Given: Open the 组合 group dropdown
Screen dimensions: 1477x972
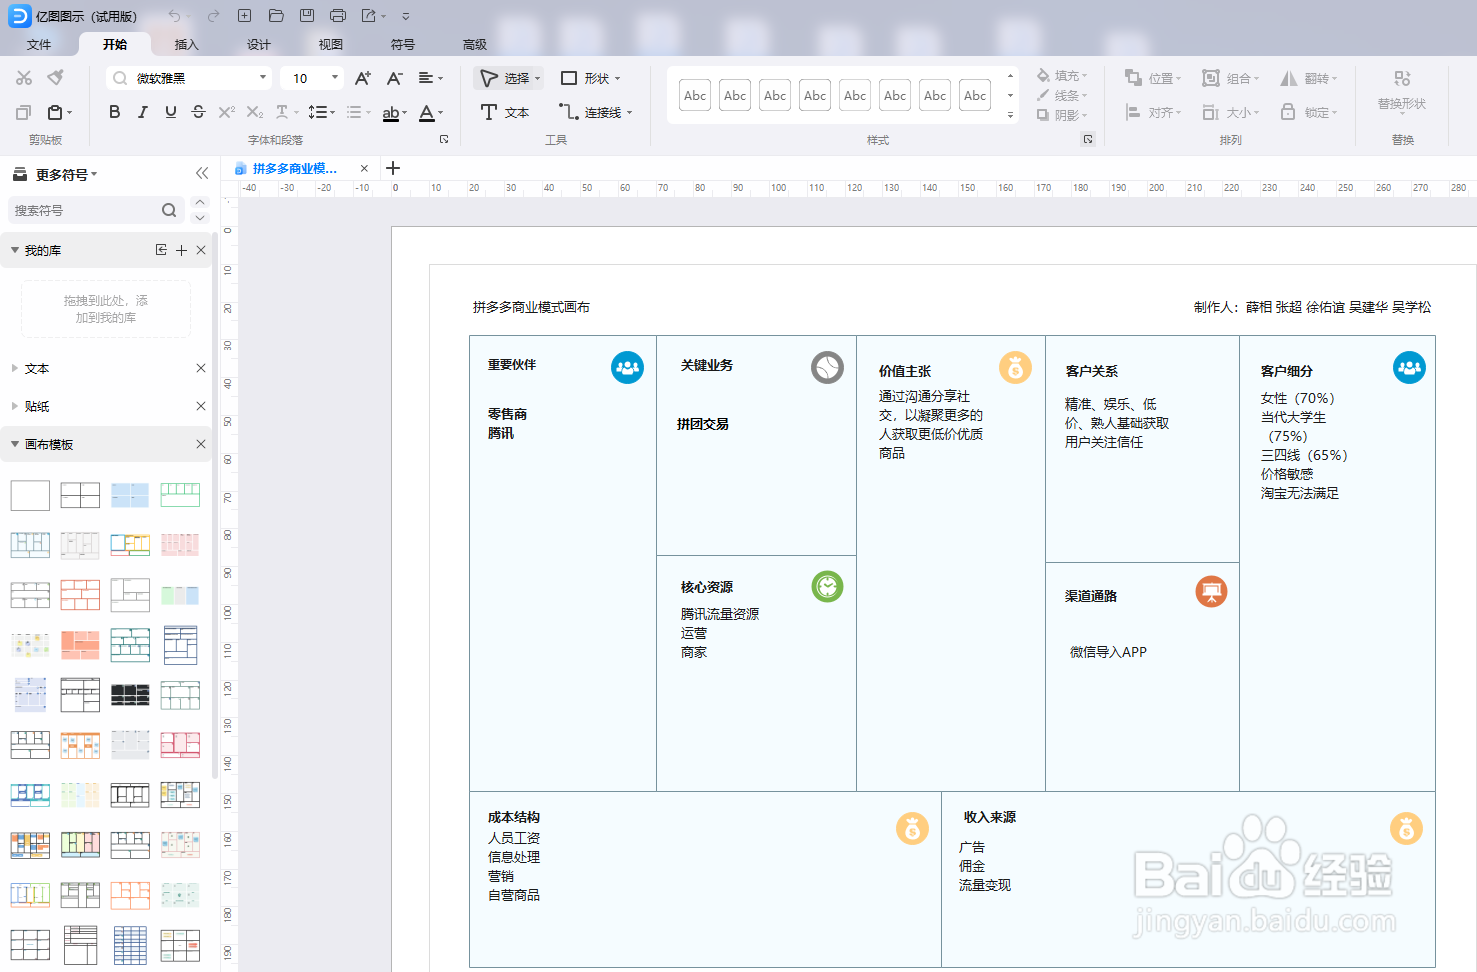Looking at the screenshot, I should pos(1231,78).
